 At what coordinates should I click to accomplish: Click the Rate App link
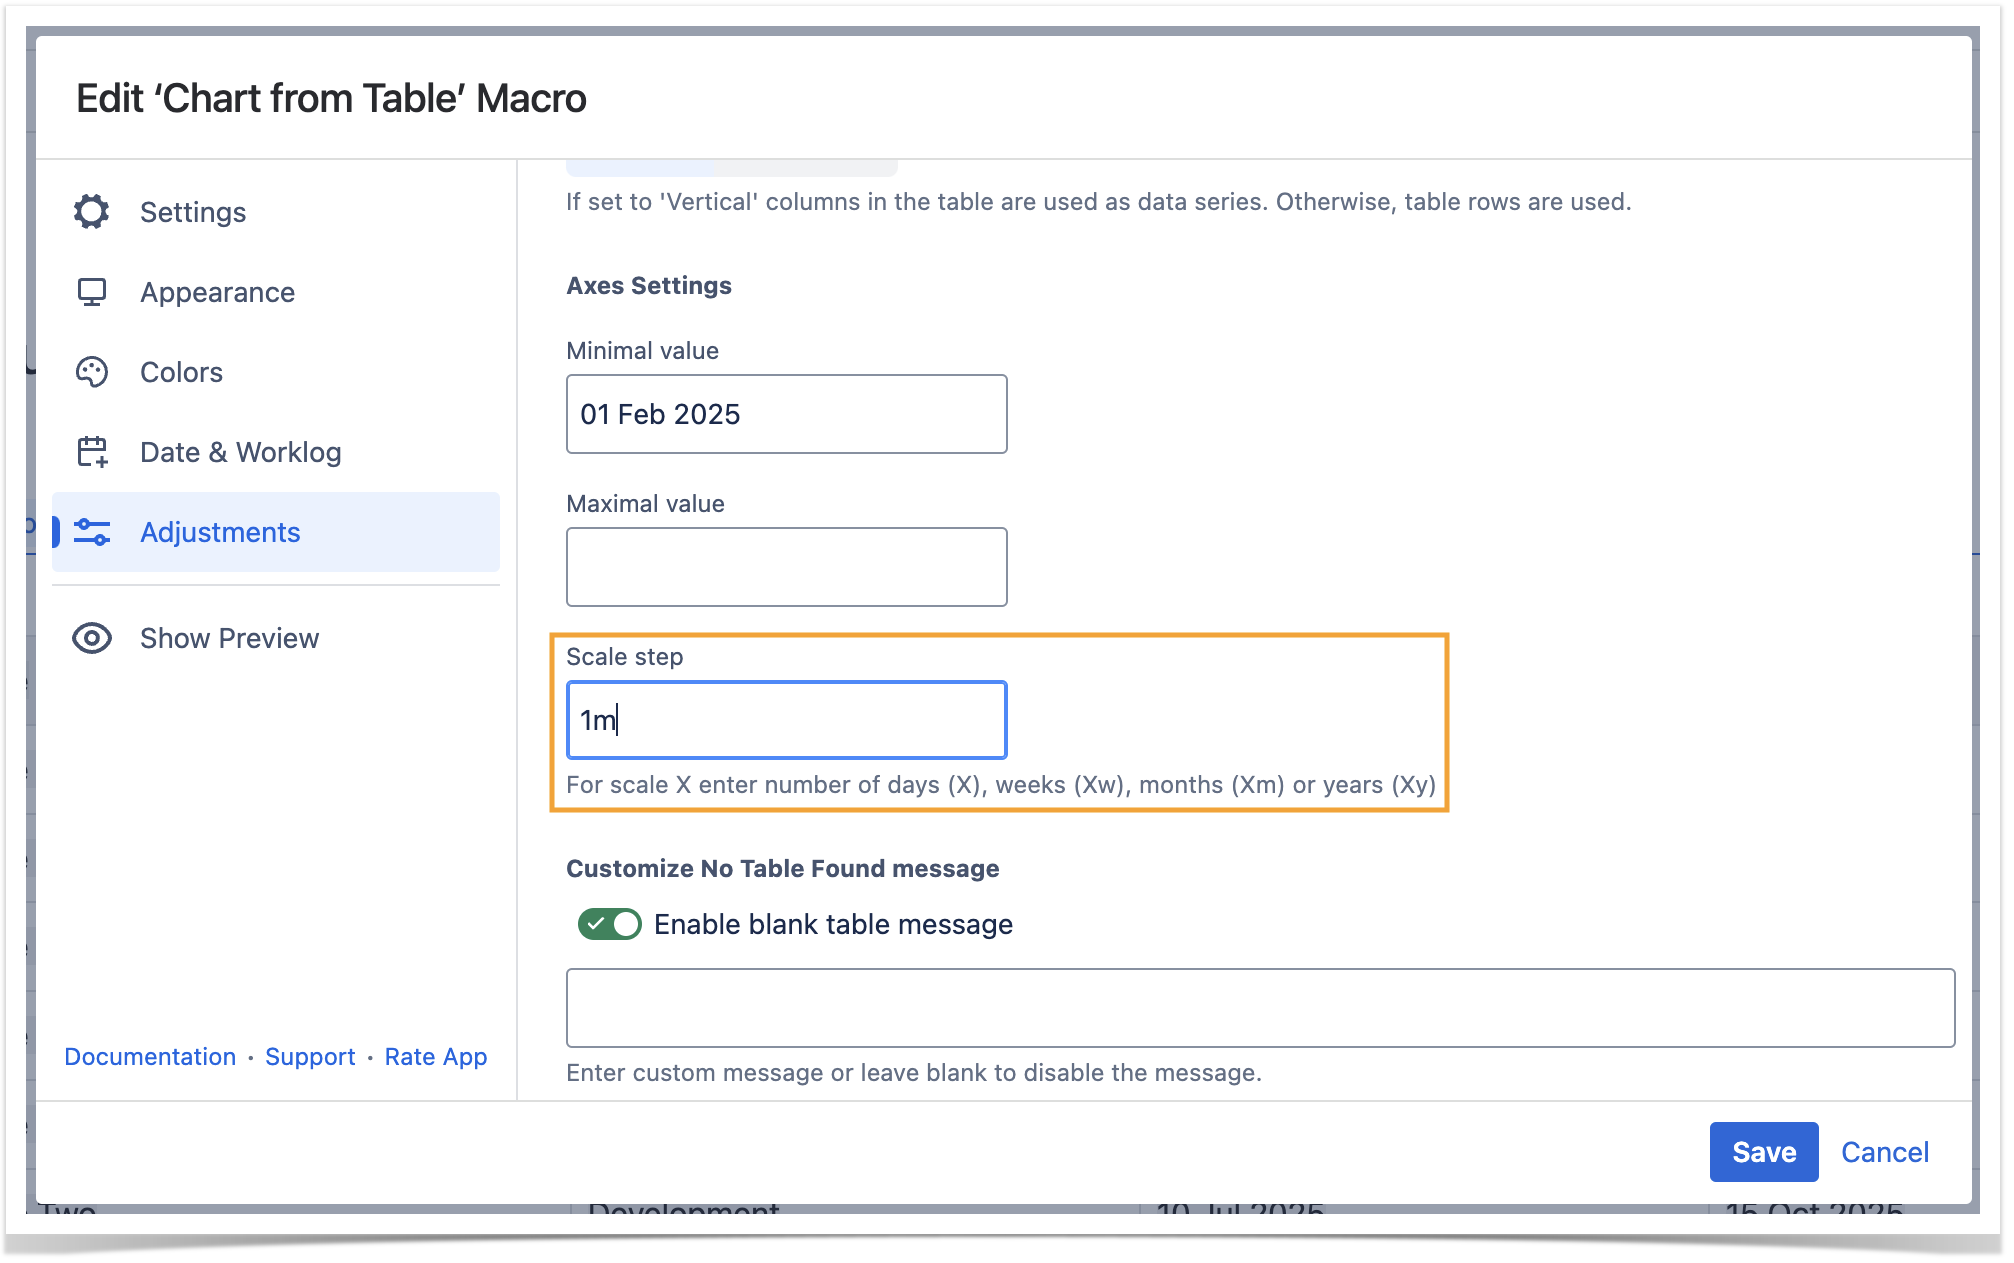pyautogui.click(x=436, y=1057)
